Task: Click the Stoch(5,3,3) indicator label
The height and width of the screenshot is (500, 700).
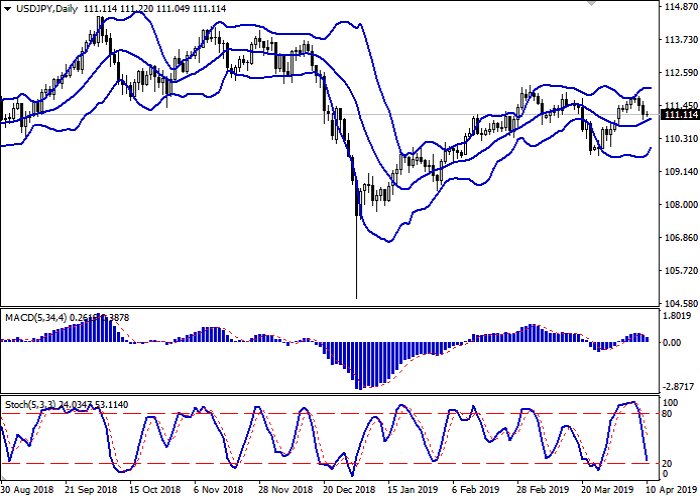Action: [x=26, y=404]
